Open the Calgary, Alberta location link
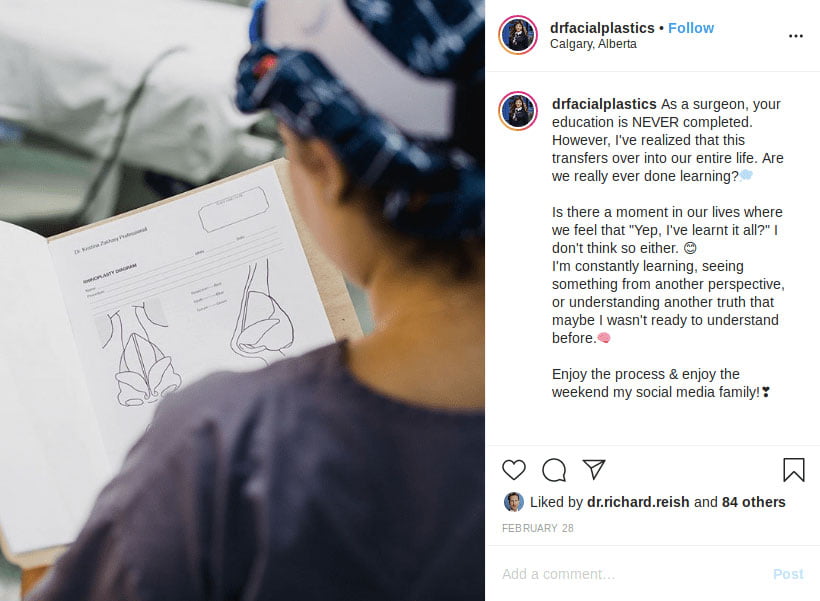 coord(593,44)
